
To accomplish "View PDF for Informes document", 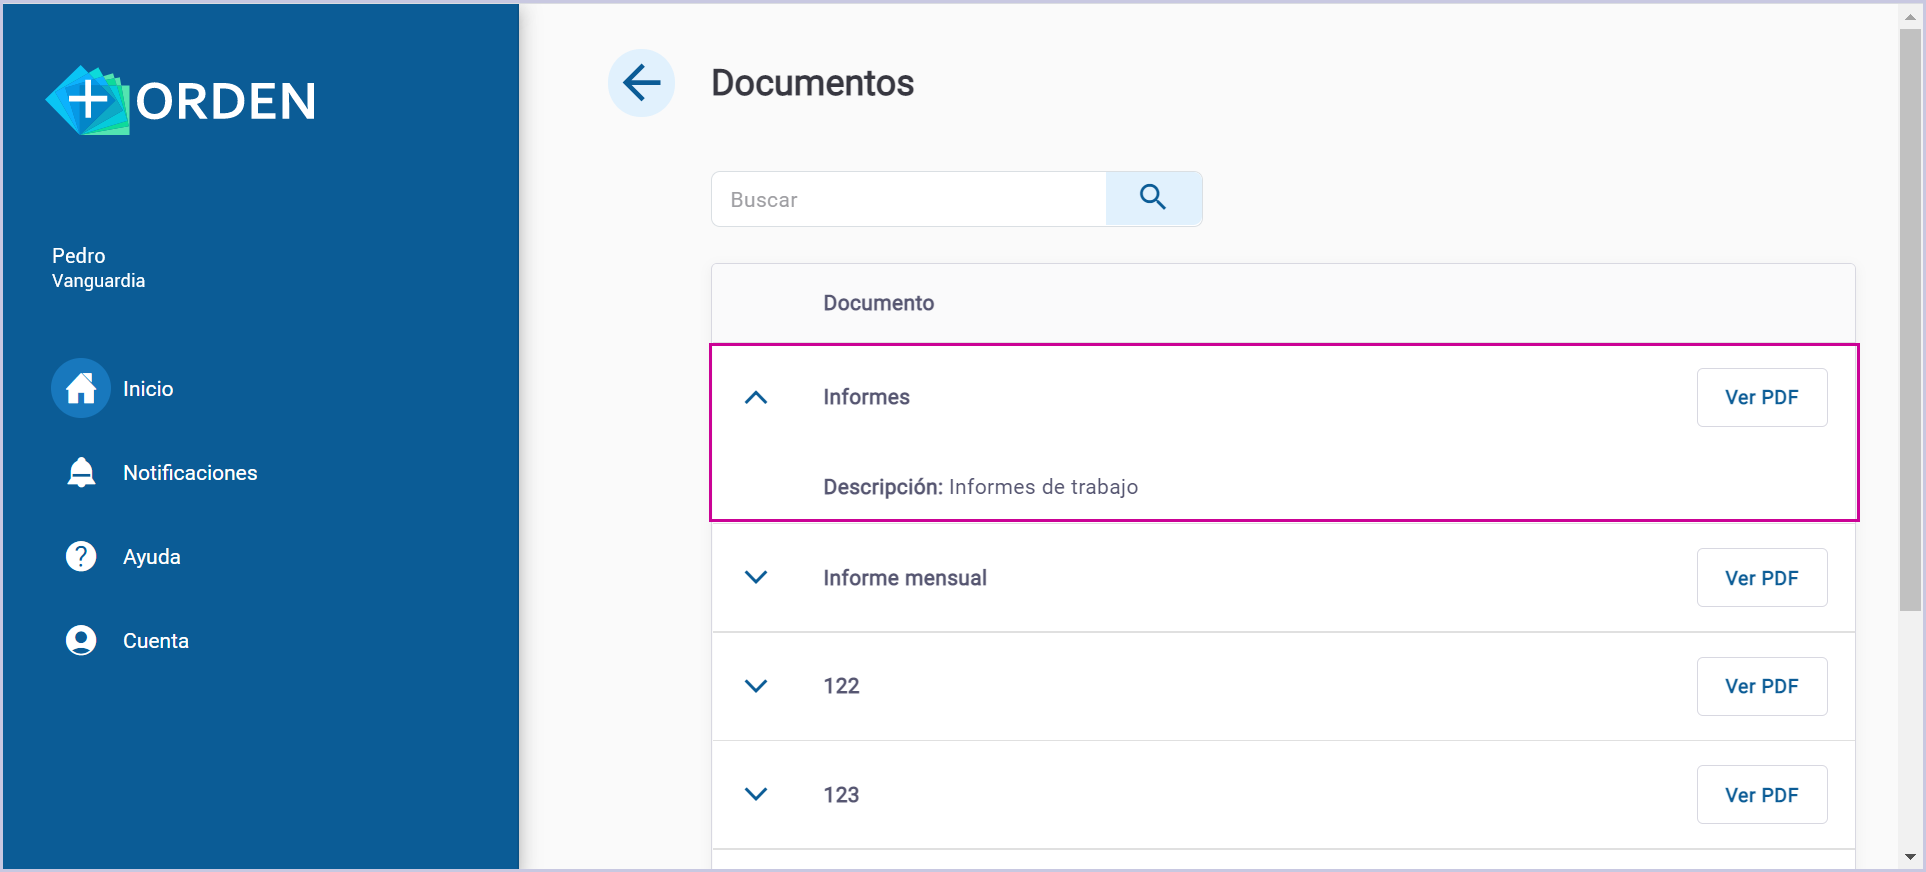I will pos(1761,397).
